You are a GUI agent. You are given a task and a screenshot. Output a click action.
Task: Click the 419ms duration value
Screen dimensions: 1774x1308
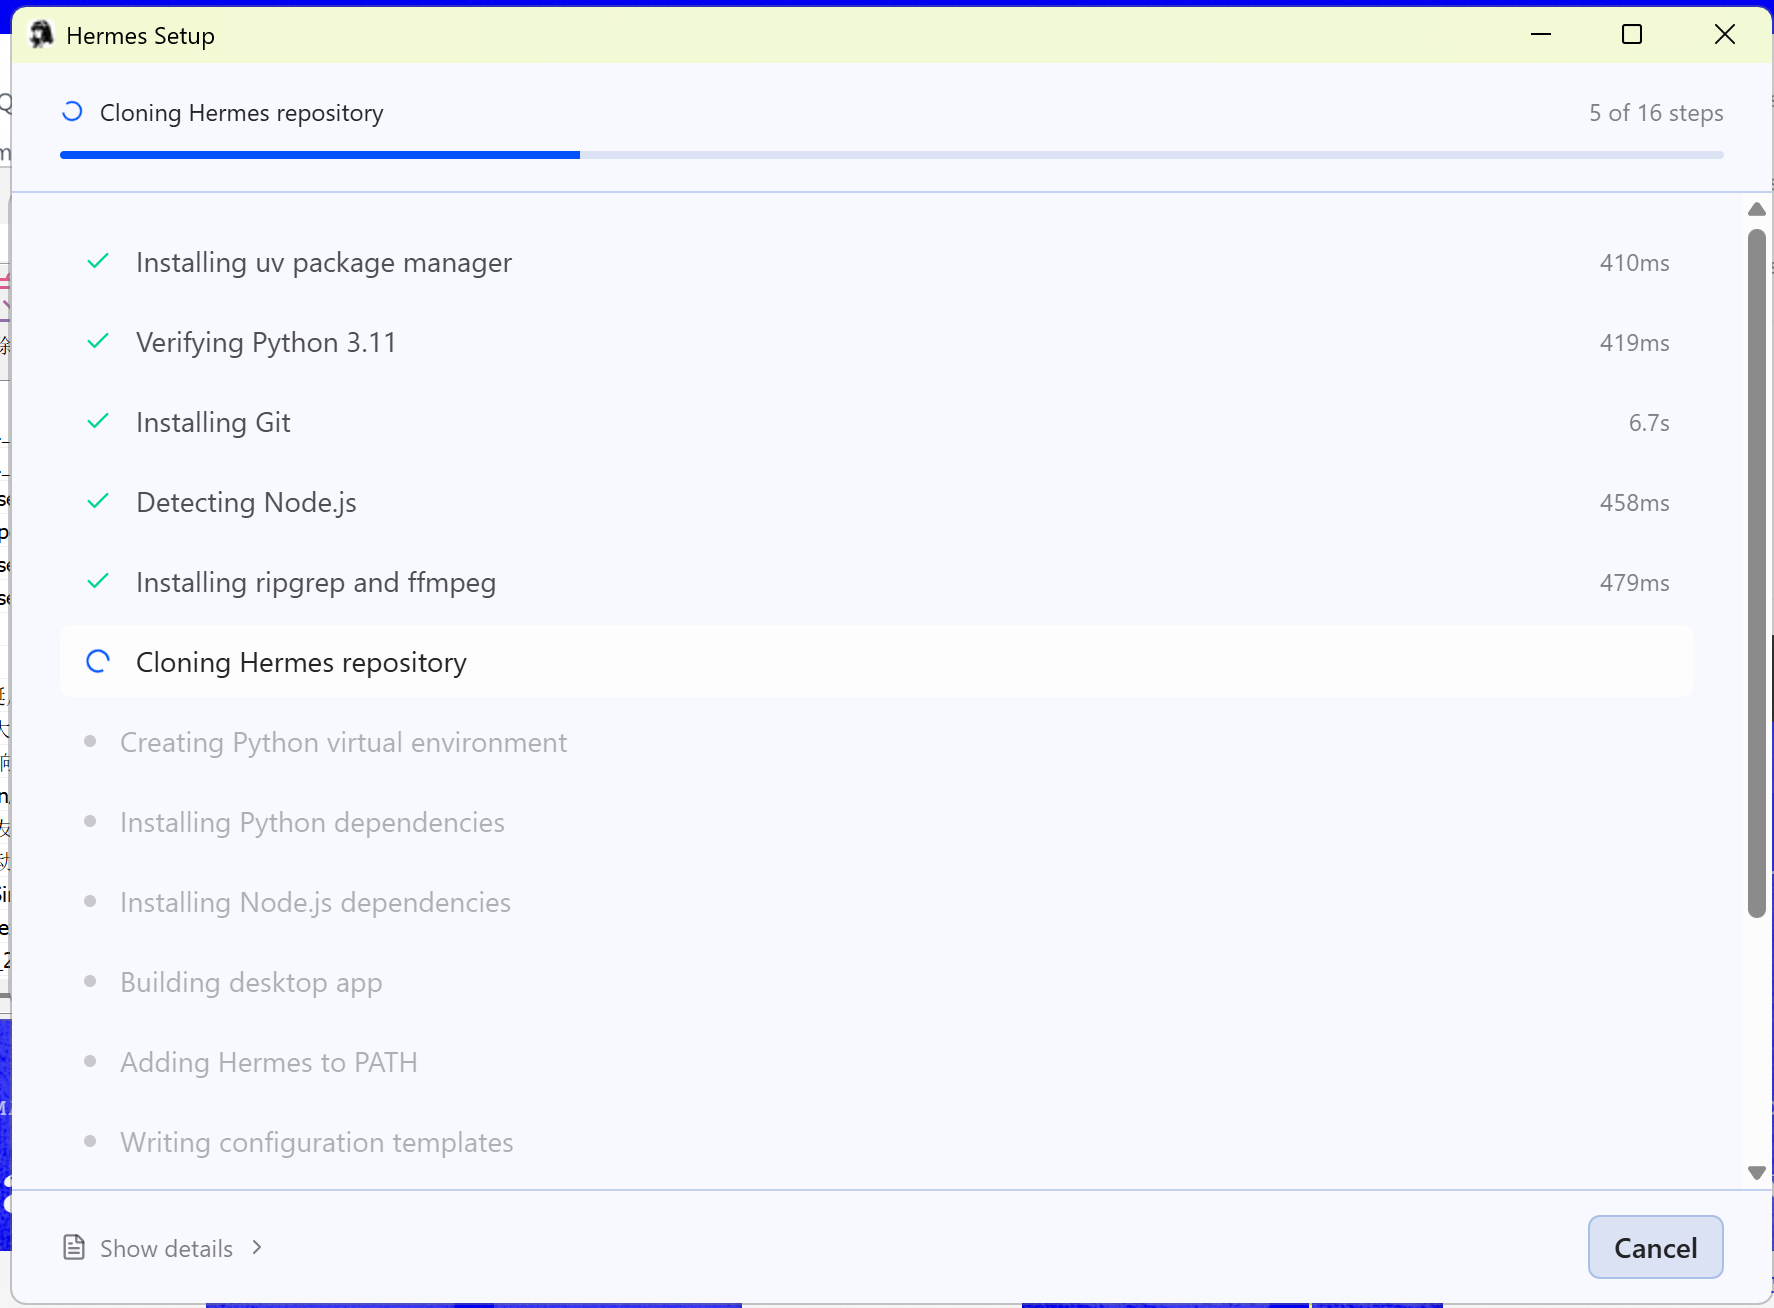coord(1634,343)
